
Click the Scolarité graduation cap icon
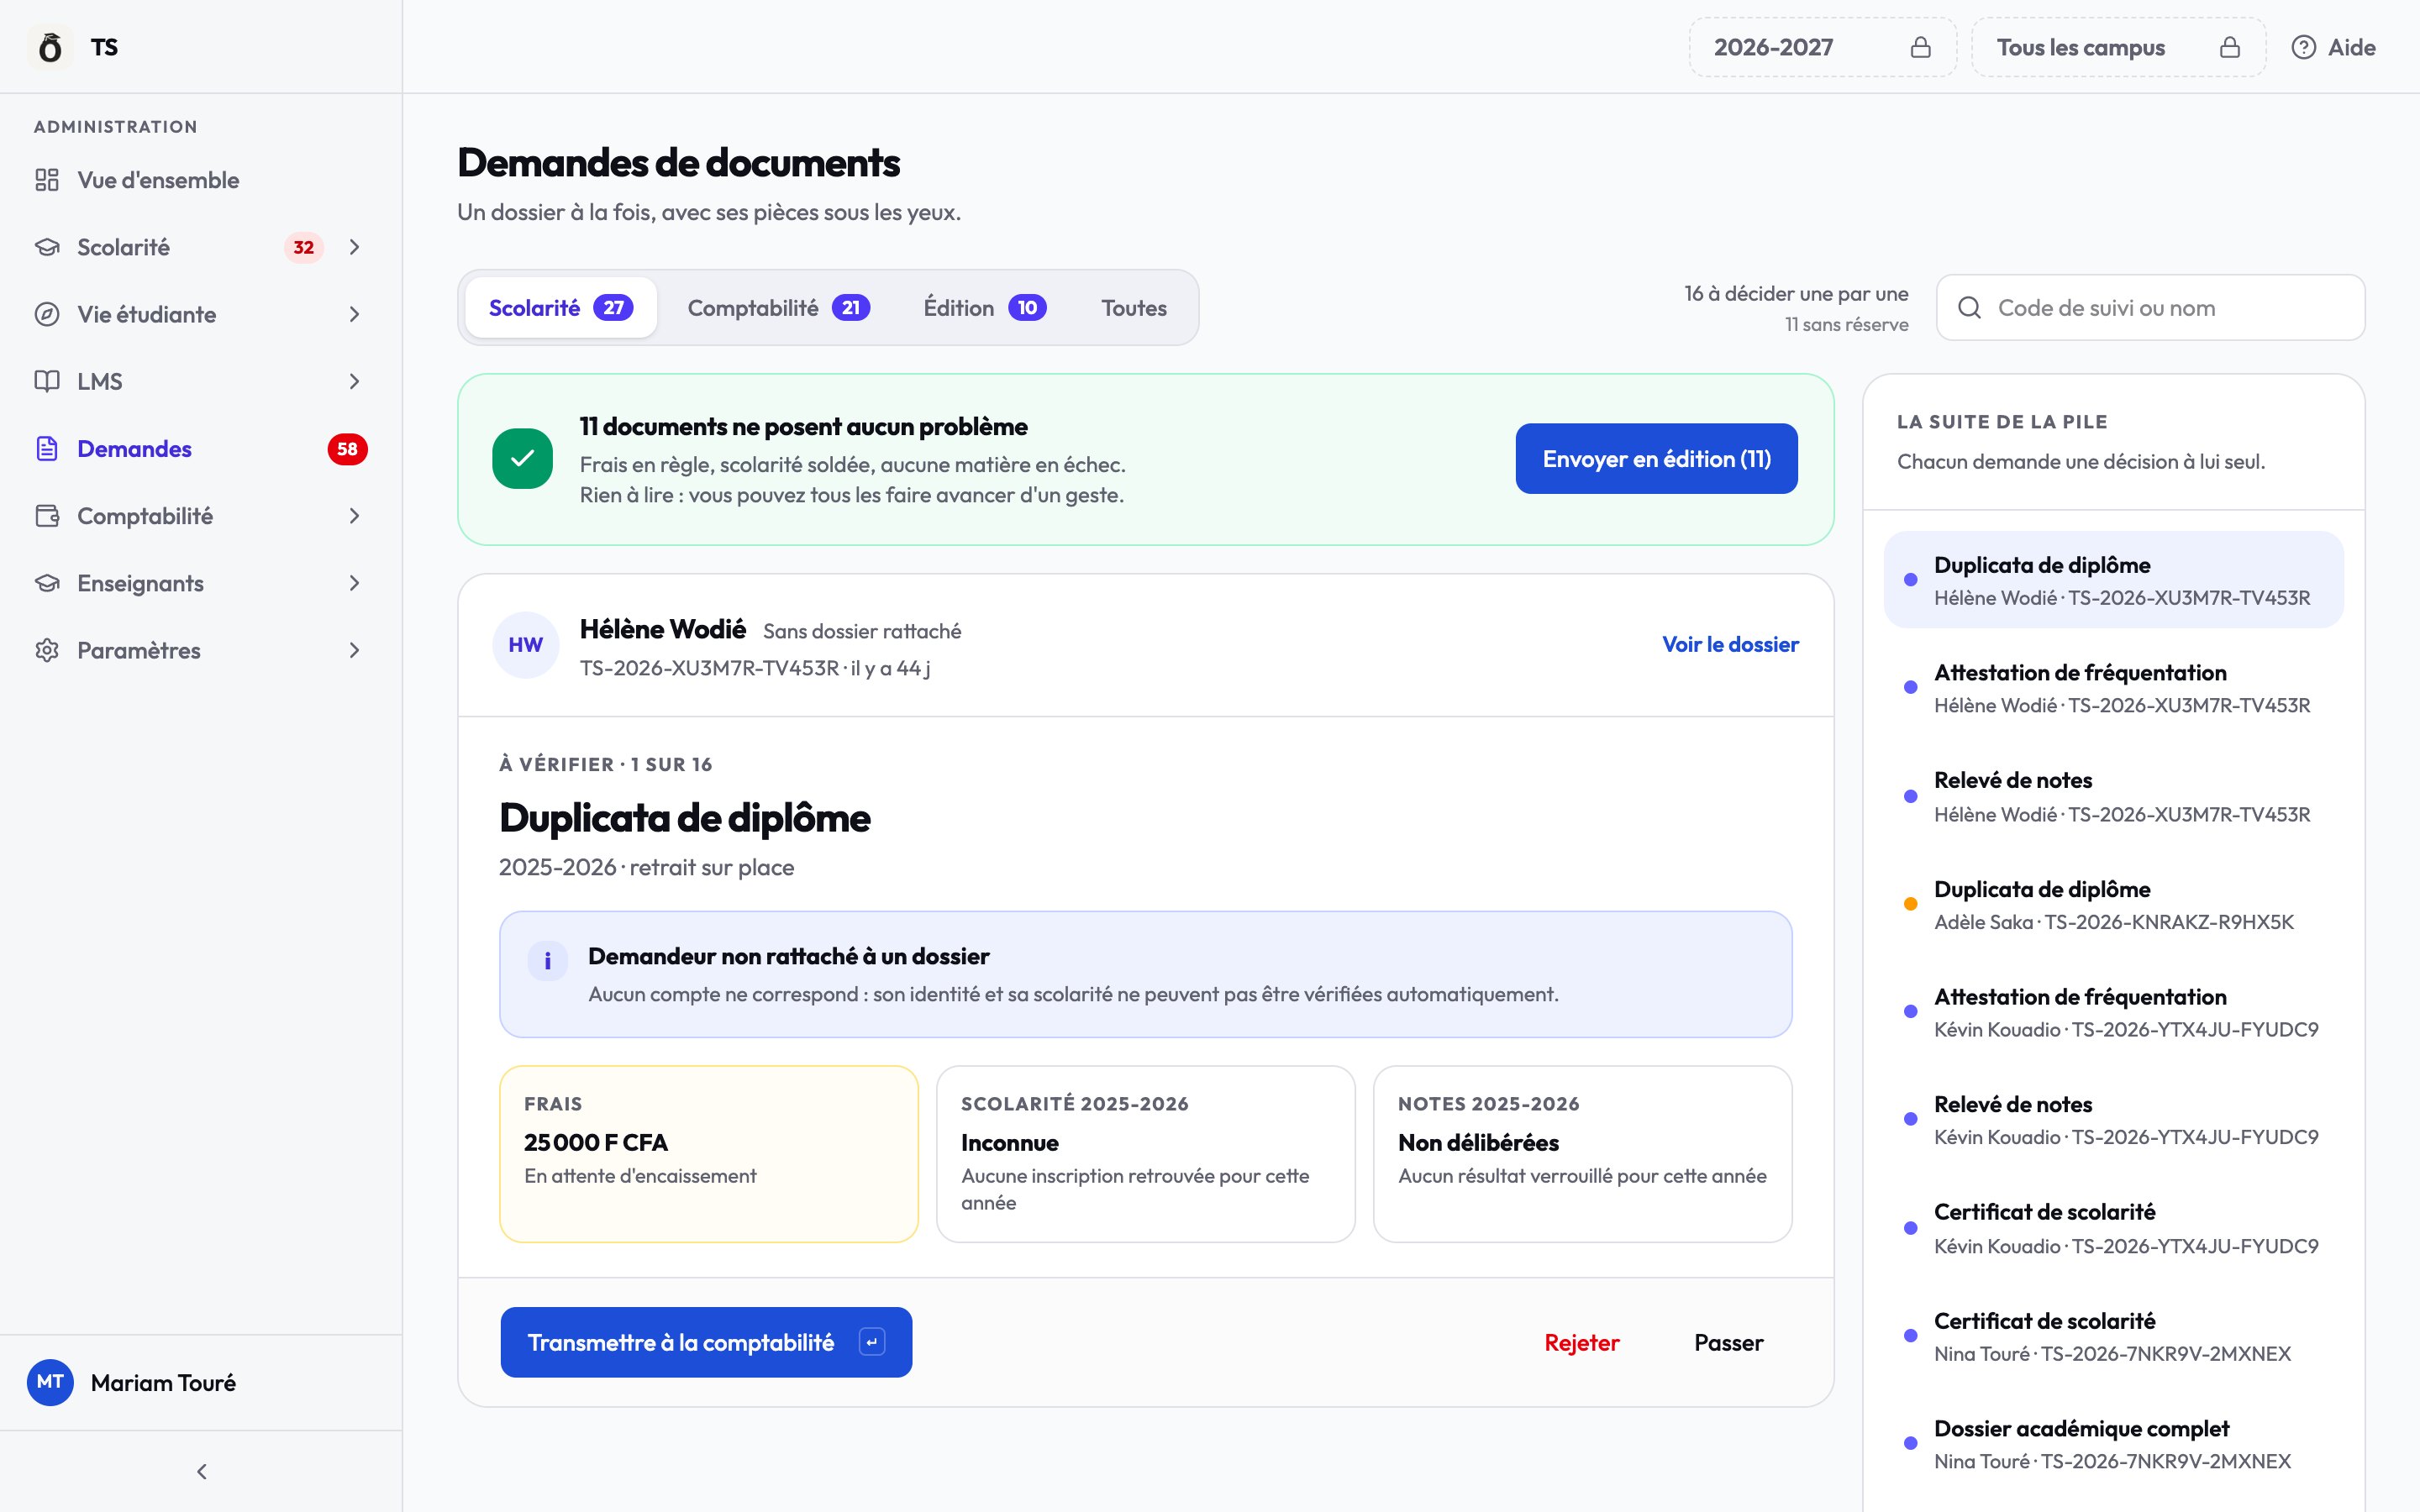pyautogui.click(x=47, y=247)
